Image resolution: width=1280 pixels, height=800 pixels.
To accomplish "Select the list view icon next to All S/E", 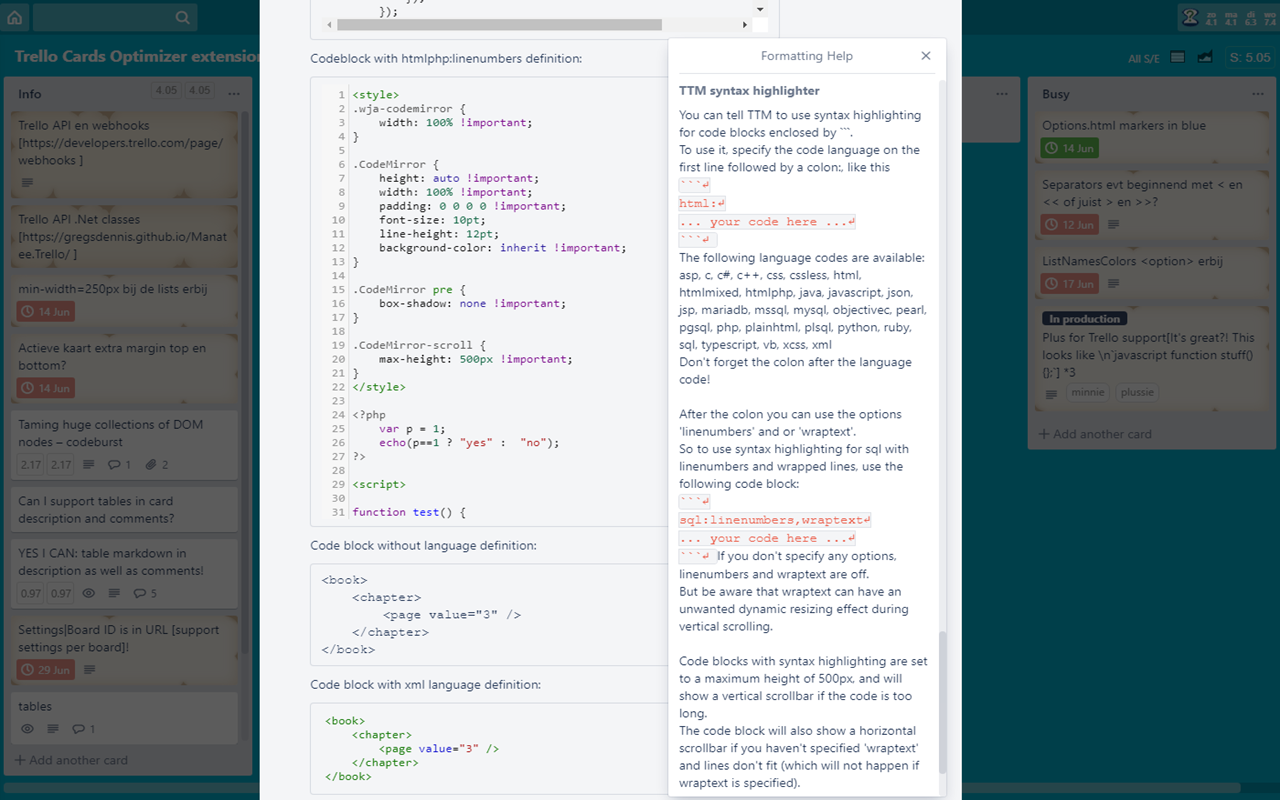I will tap(1177, 58).
